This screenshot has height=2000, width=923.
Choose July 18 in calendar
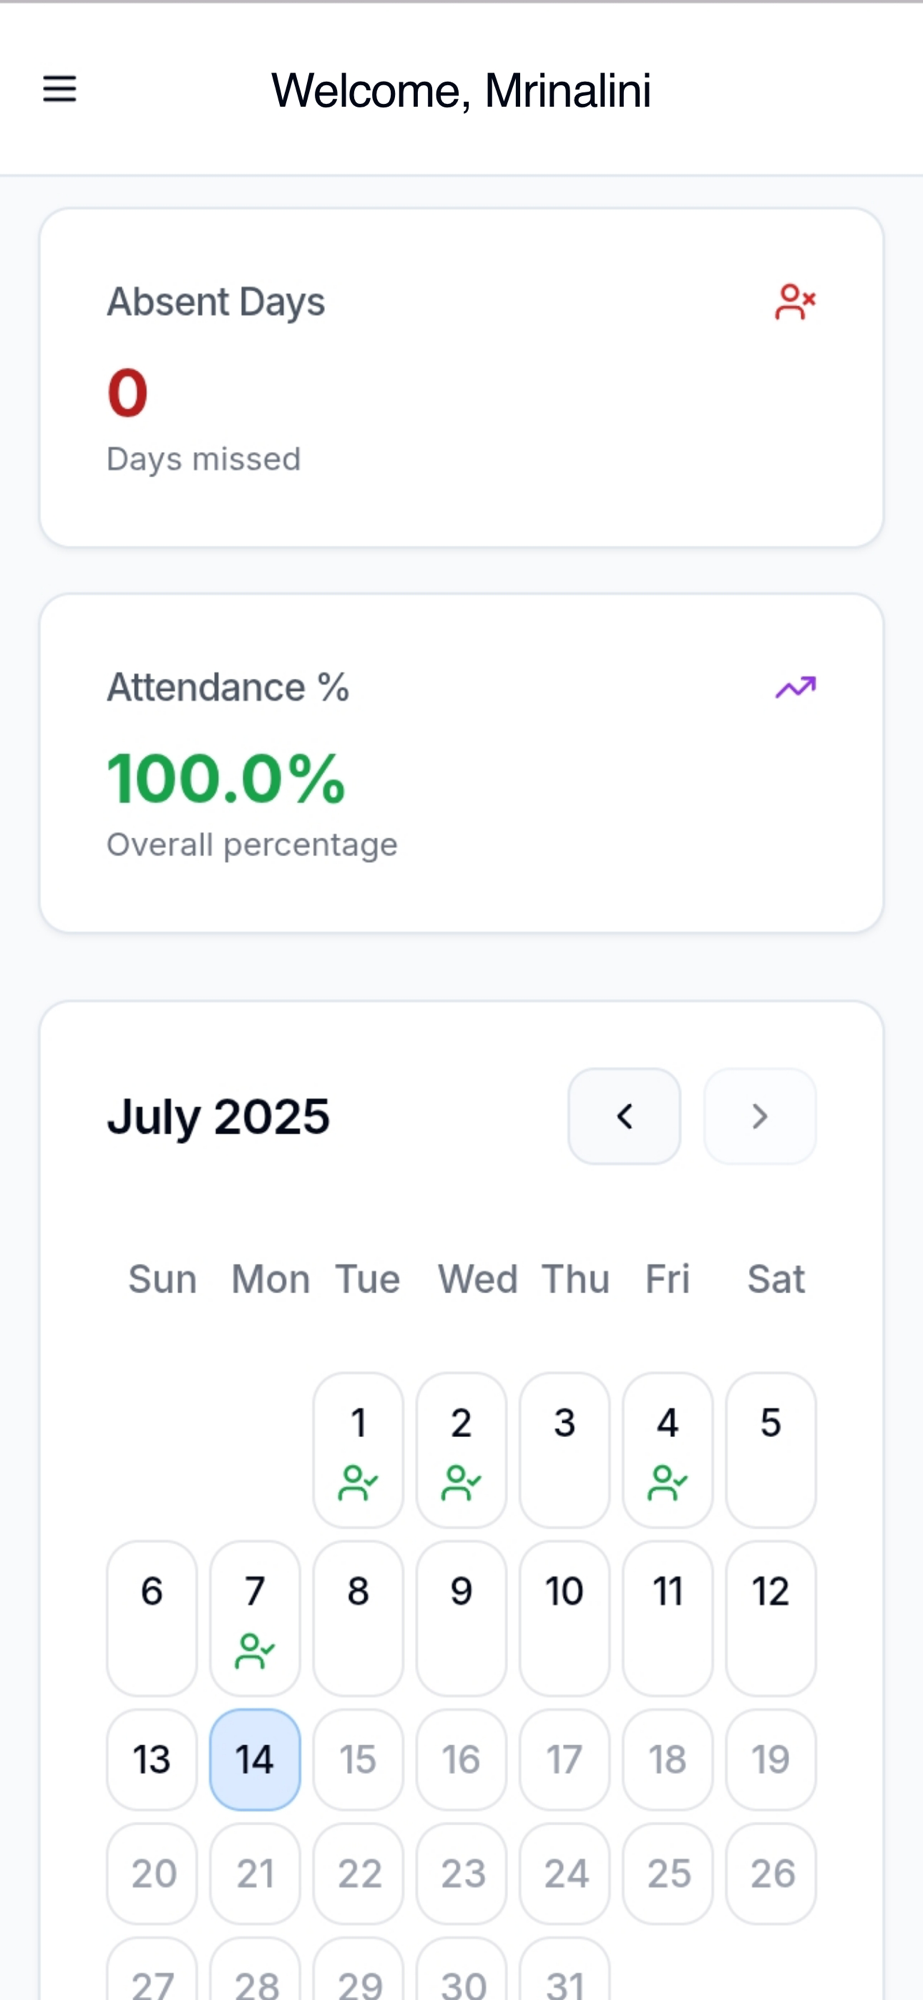pos(667,1759)
